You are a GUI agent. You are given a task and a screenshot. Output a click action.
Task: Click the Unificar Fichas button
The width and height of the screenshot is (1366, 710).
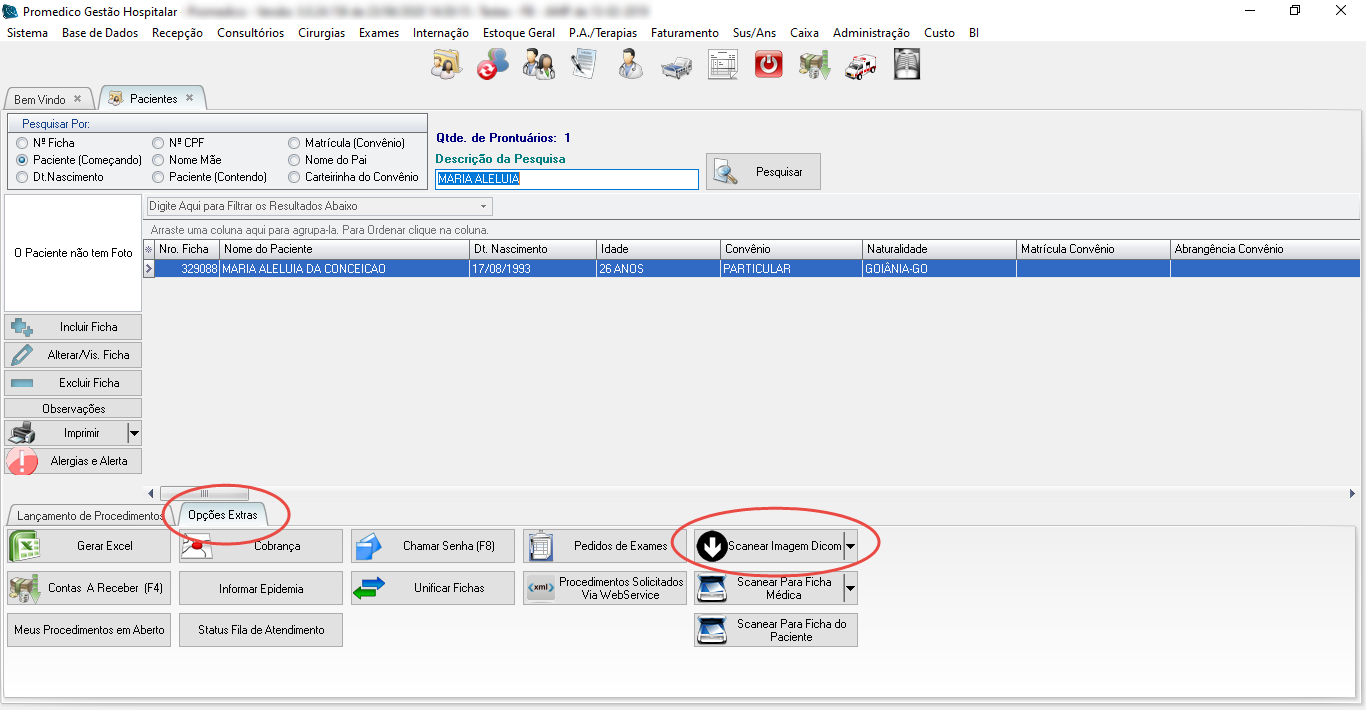(x=432, y=588)
